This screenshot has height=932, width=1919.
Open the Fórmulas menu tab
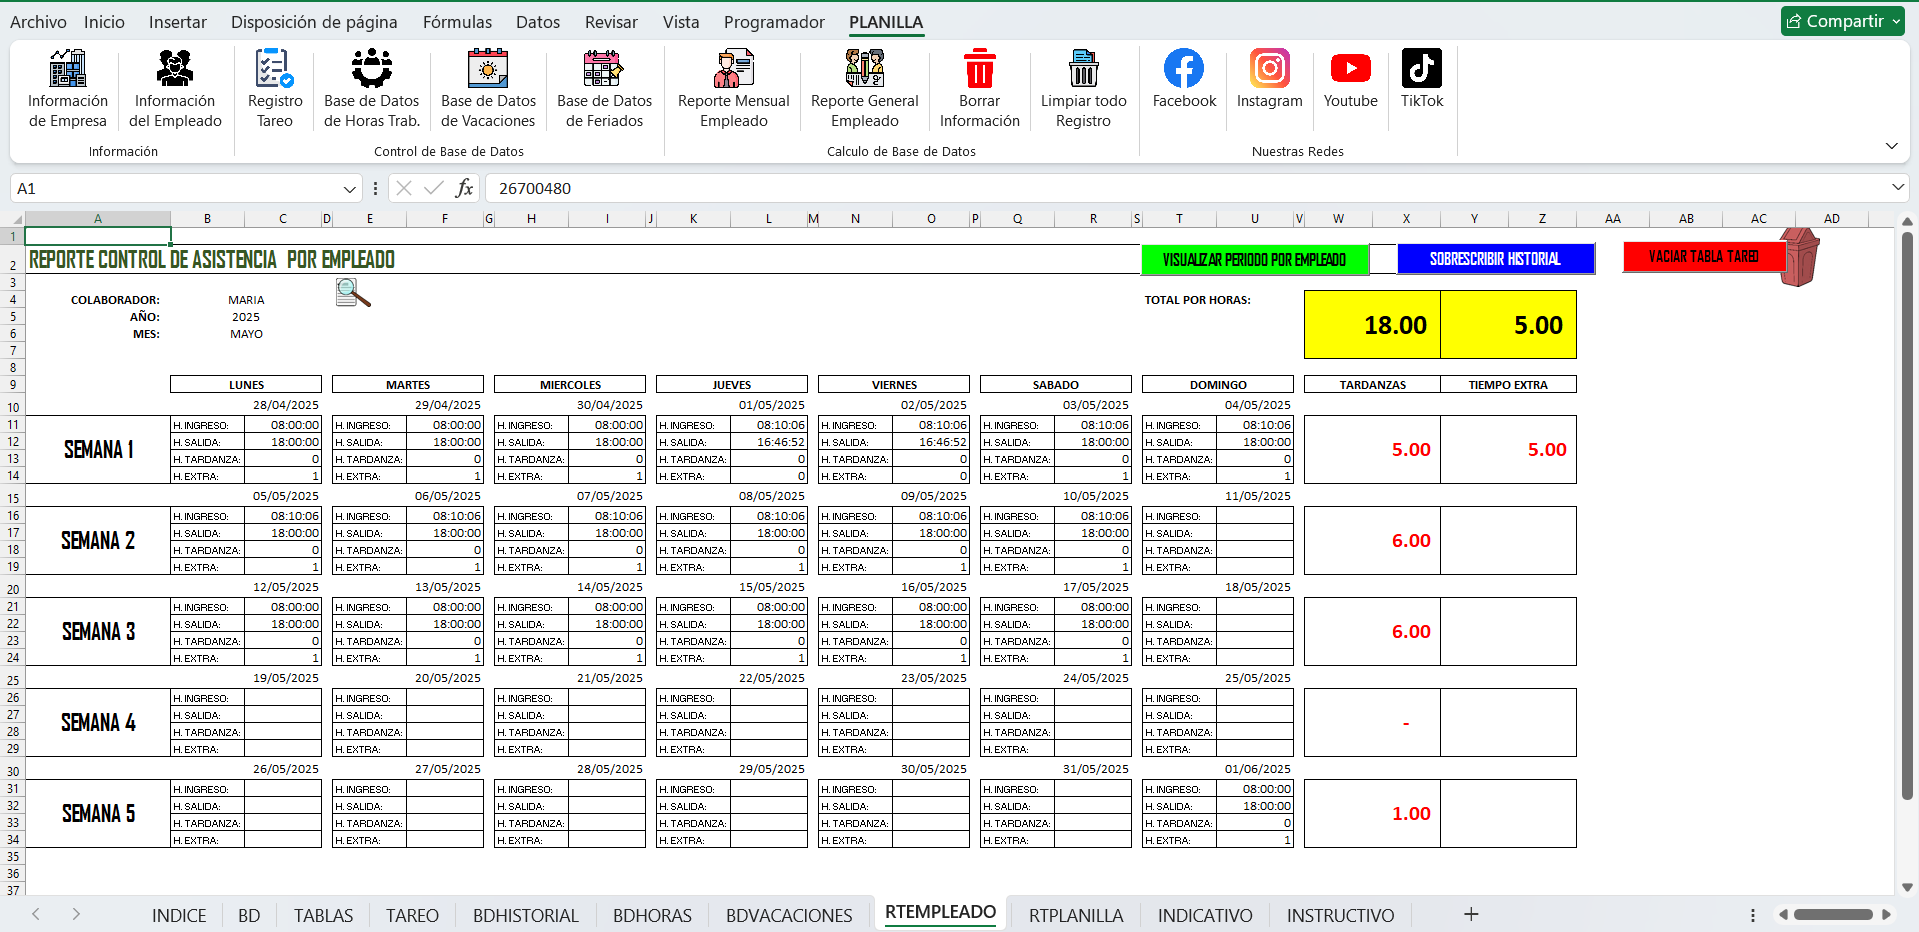point(457,22)
